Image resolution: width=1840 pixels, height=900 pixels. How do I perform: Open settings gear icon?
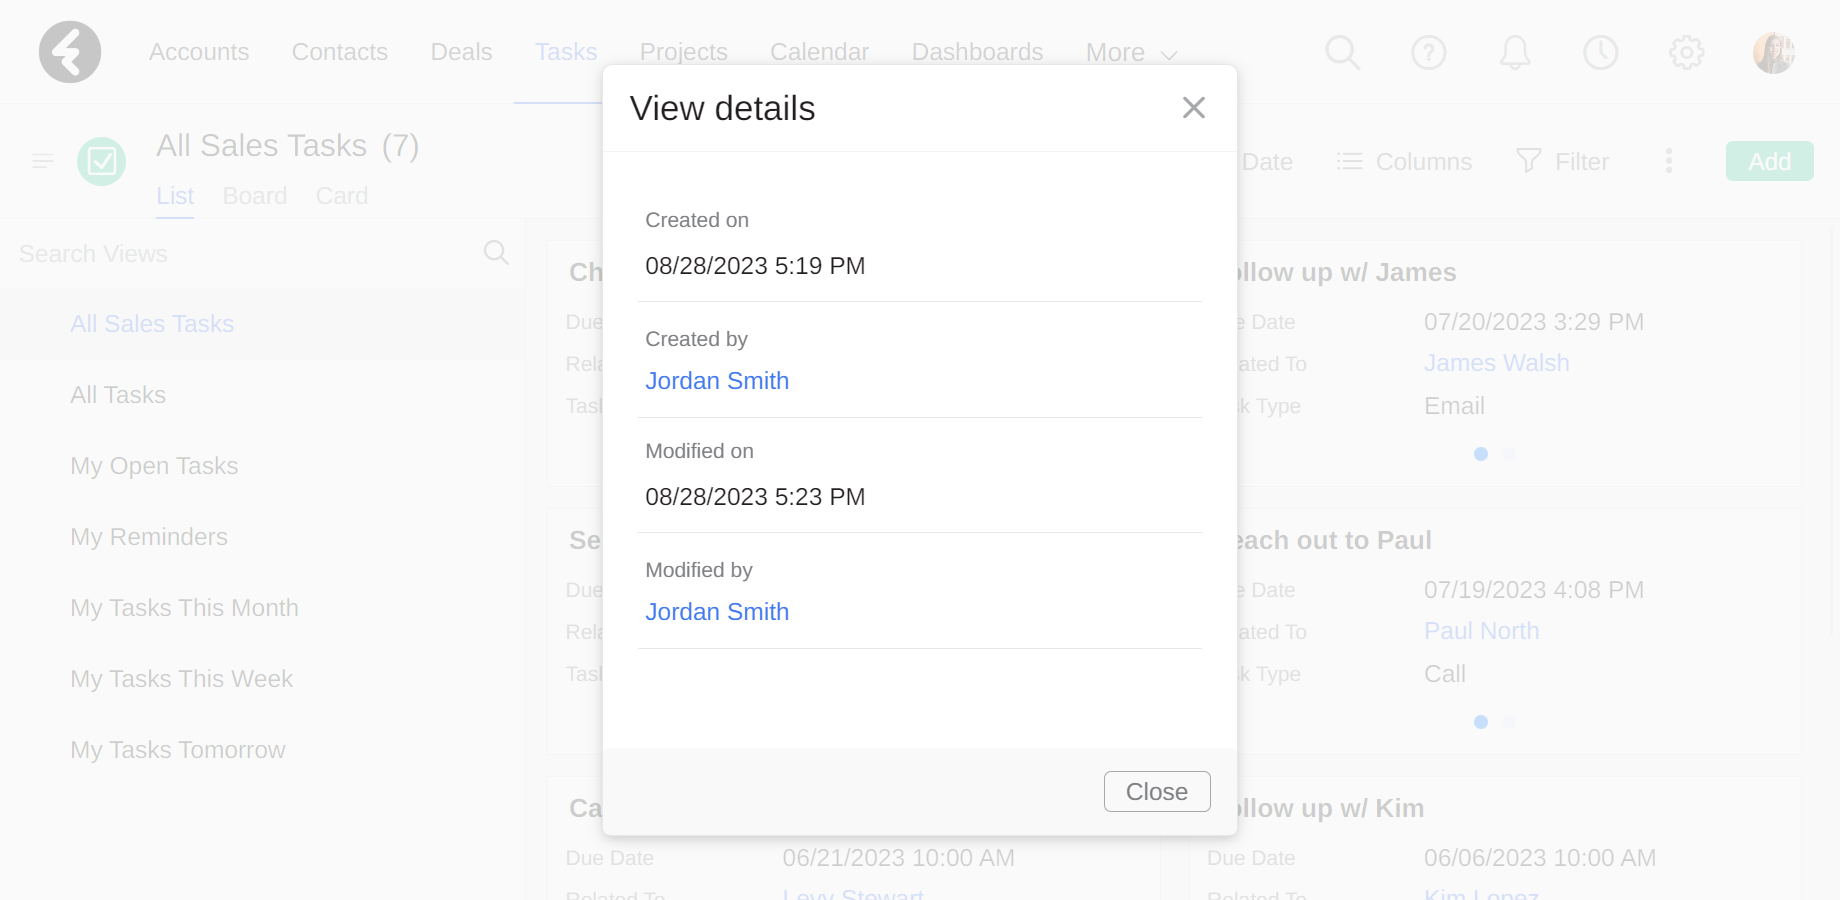pos(1687,52)
